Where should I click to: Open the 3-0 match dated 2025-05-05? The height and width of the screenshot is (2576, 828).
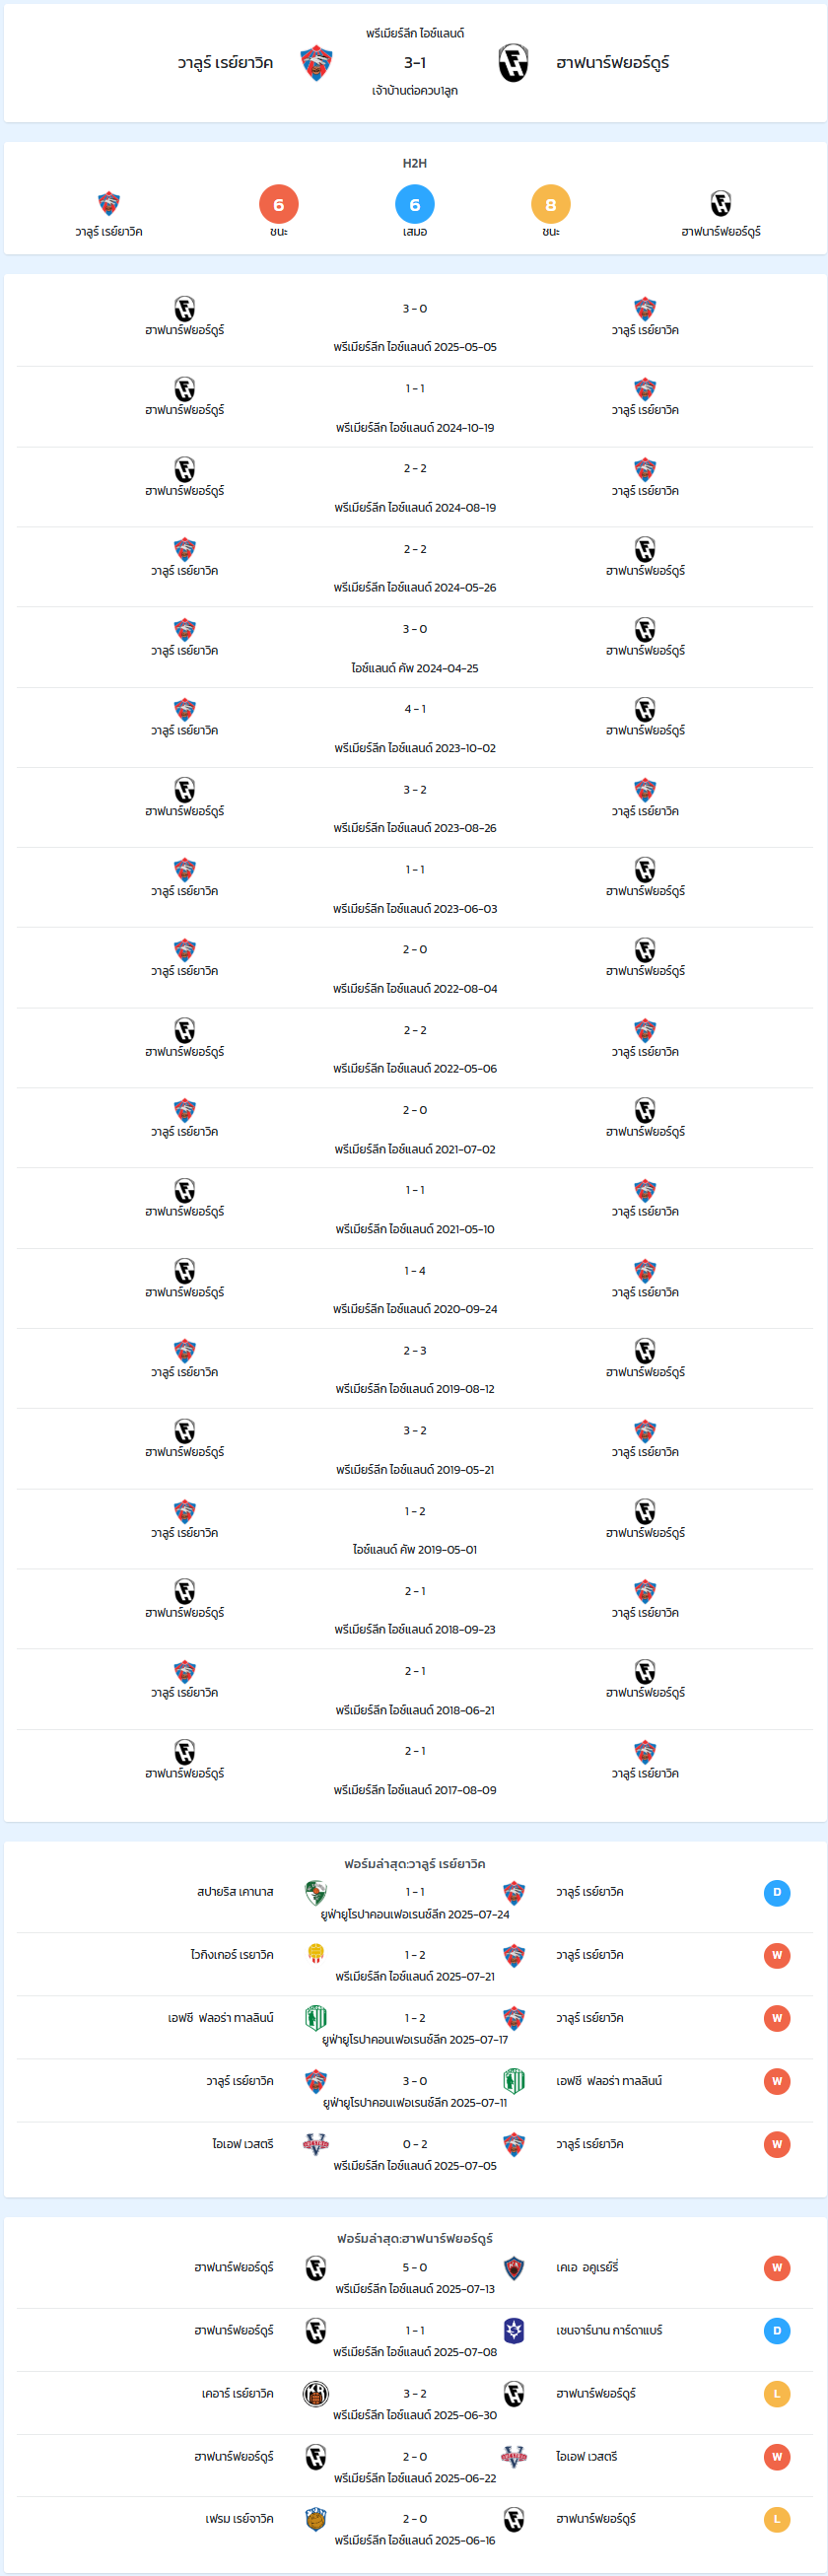[415, 326]
